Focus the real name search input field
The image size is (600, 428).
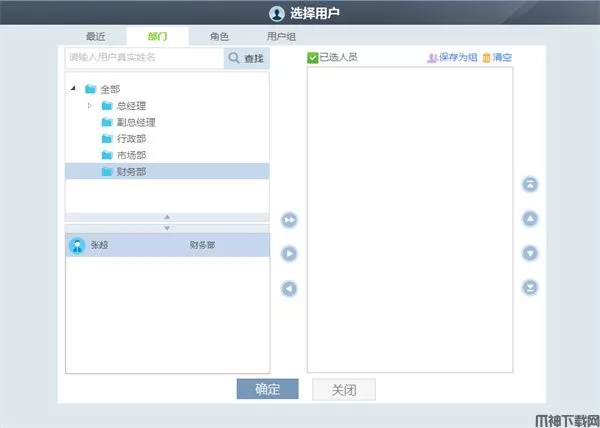145,58
